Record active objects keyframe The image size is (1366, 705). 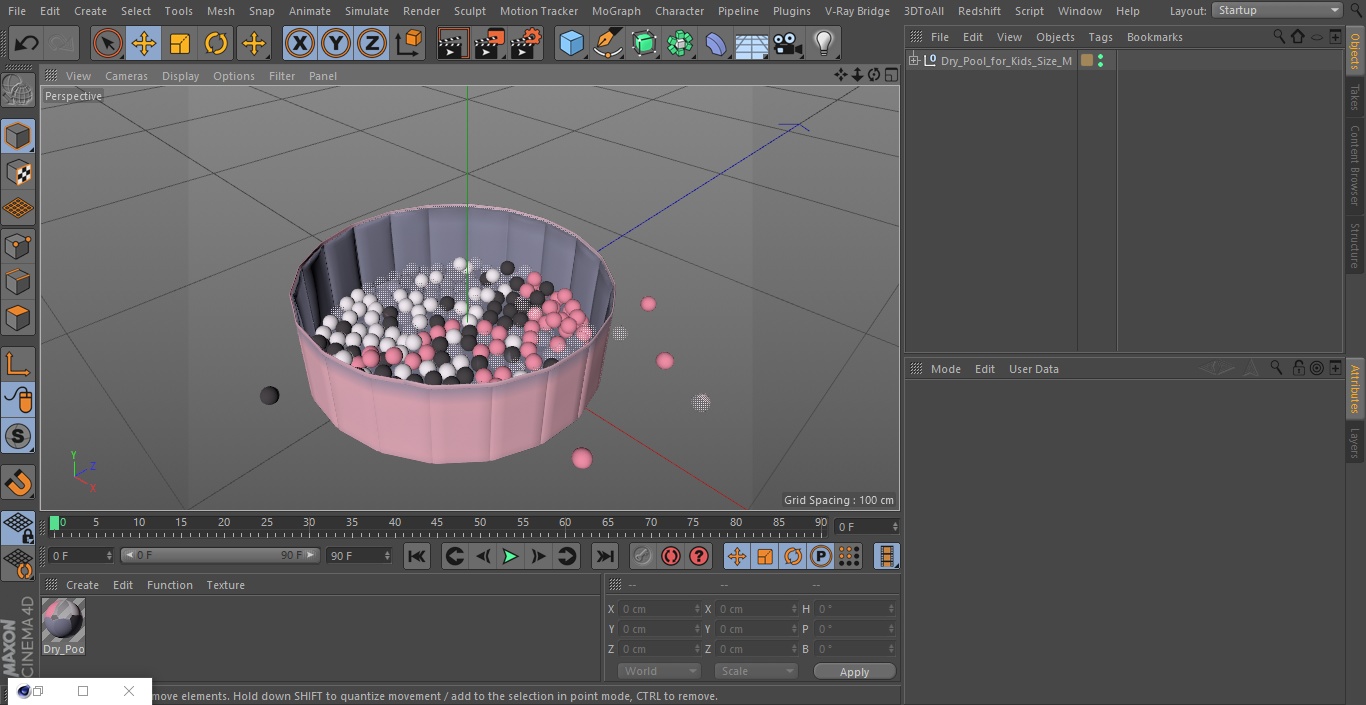coord(643,556)
